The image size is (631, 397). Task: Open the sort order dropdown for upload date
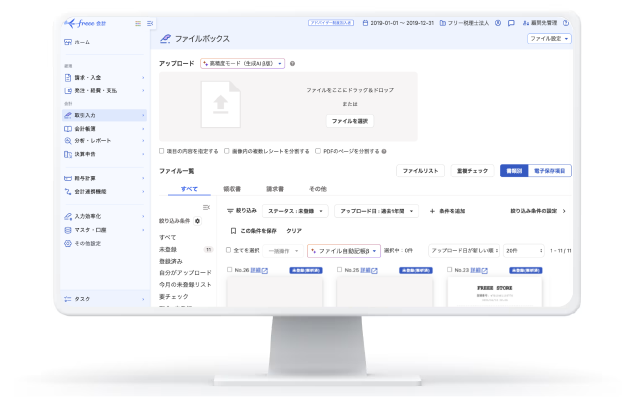click(464, 251)
